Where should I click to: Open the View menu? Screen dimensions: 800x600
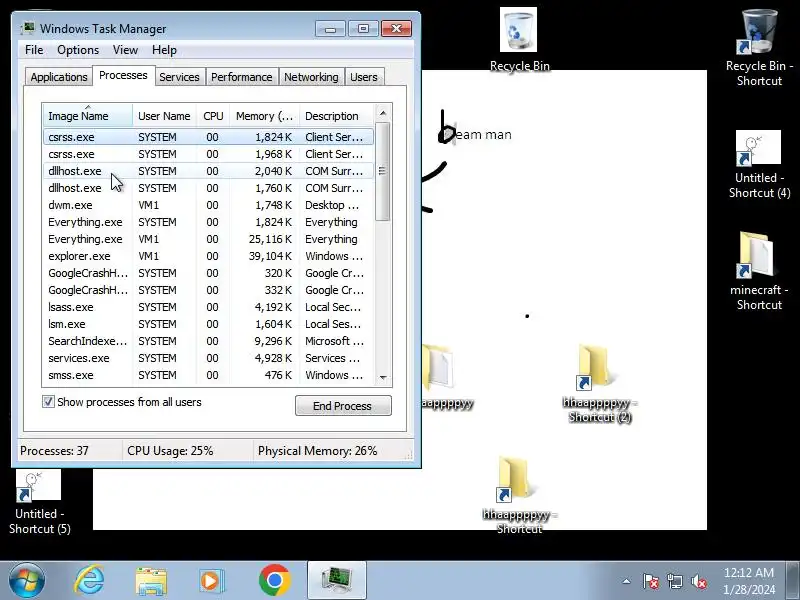click(x=125, y=50)
